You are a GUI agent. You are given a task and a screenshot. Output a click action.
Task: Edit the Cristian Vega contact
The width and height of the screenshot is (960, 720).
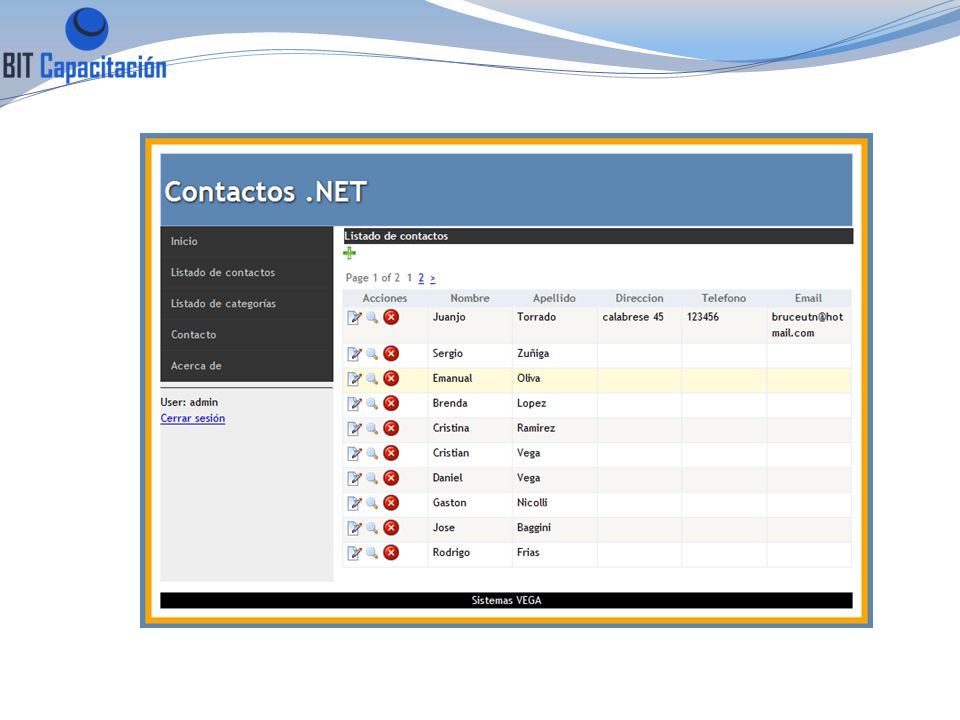354,453
